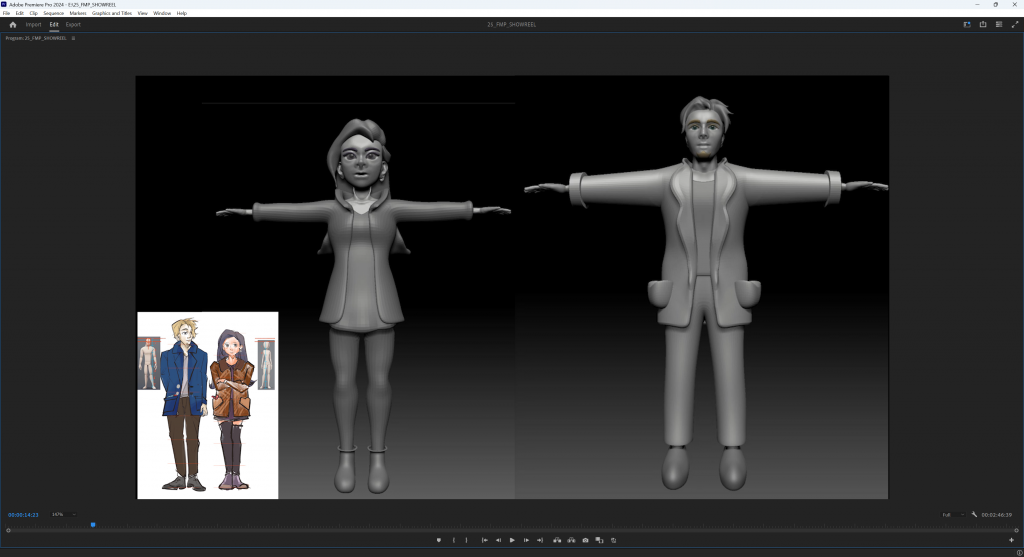Add a marker with the marker button
1024x557 pixels.
(438, 540)
